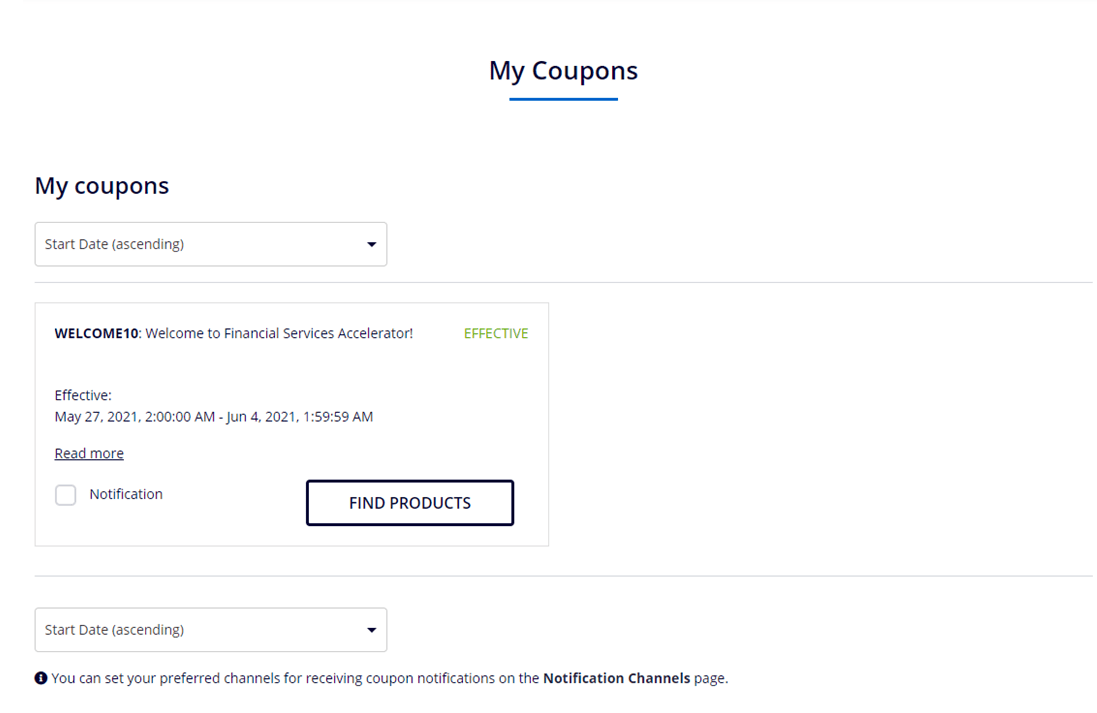Image resolution: width=1097 pixels, height=713 pixels.
Task: Go to the Notification Channels page
Action: tap(616, 678)
